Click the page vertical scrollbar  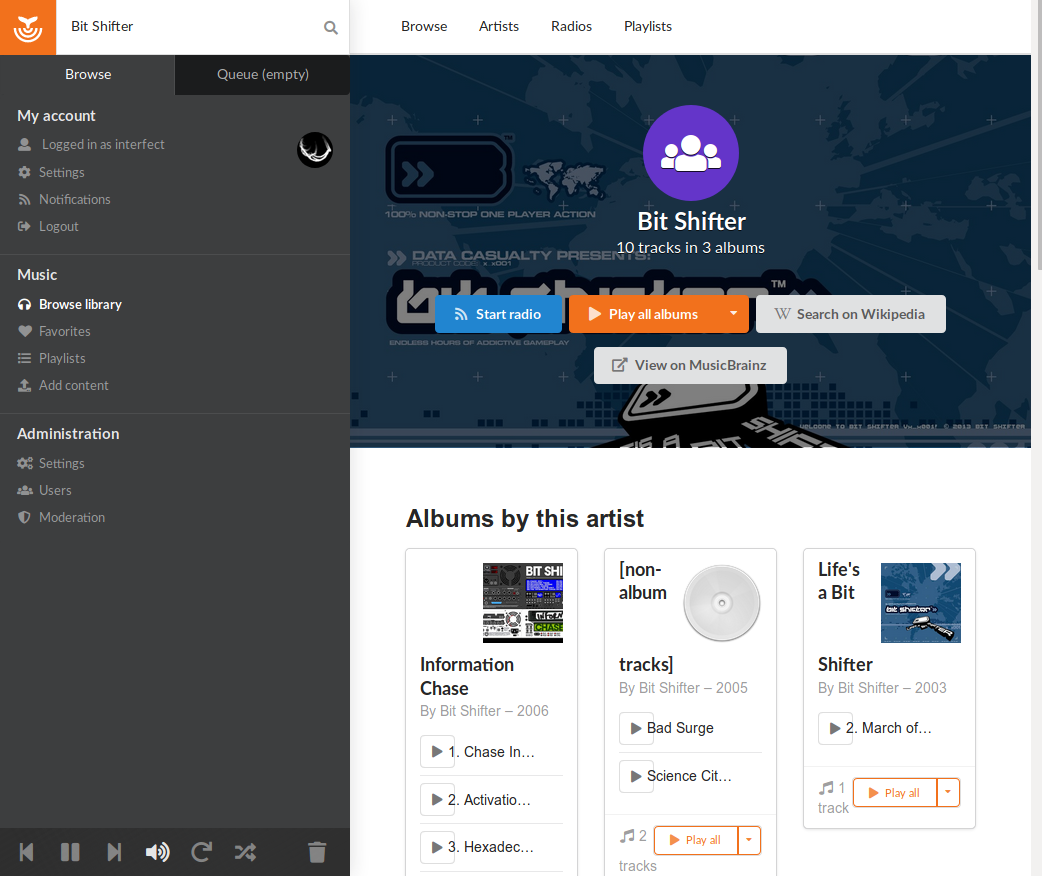[1039, 133]
